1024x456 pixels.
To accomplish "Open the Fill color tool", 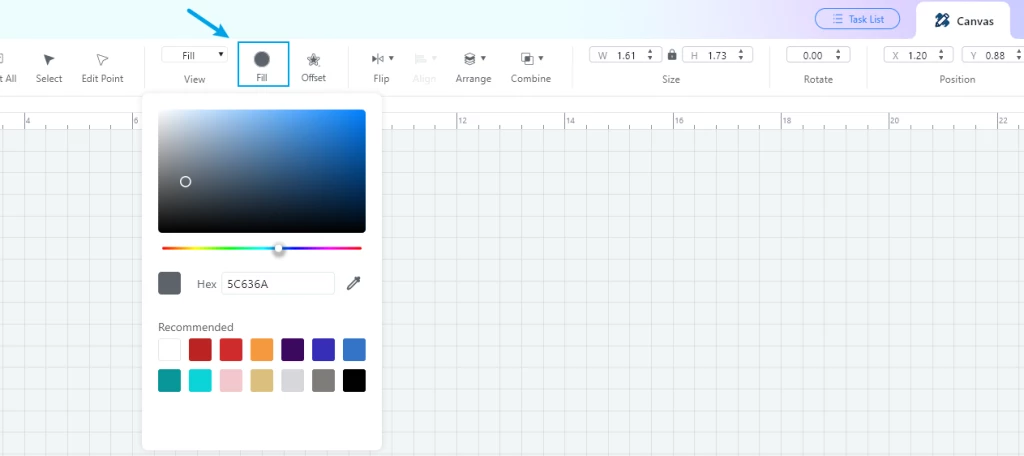I will point(263,65).
